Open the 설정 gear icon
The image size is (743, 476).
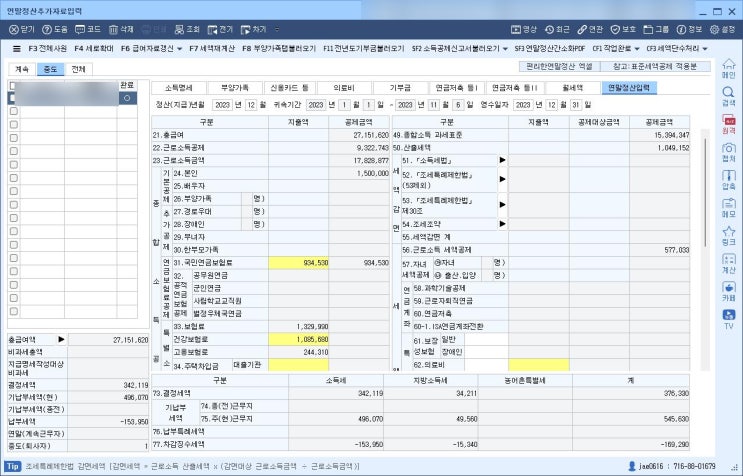pos(722,29)
